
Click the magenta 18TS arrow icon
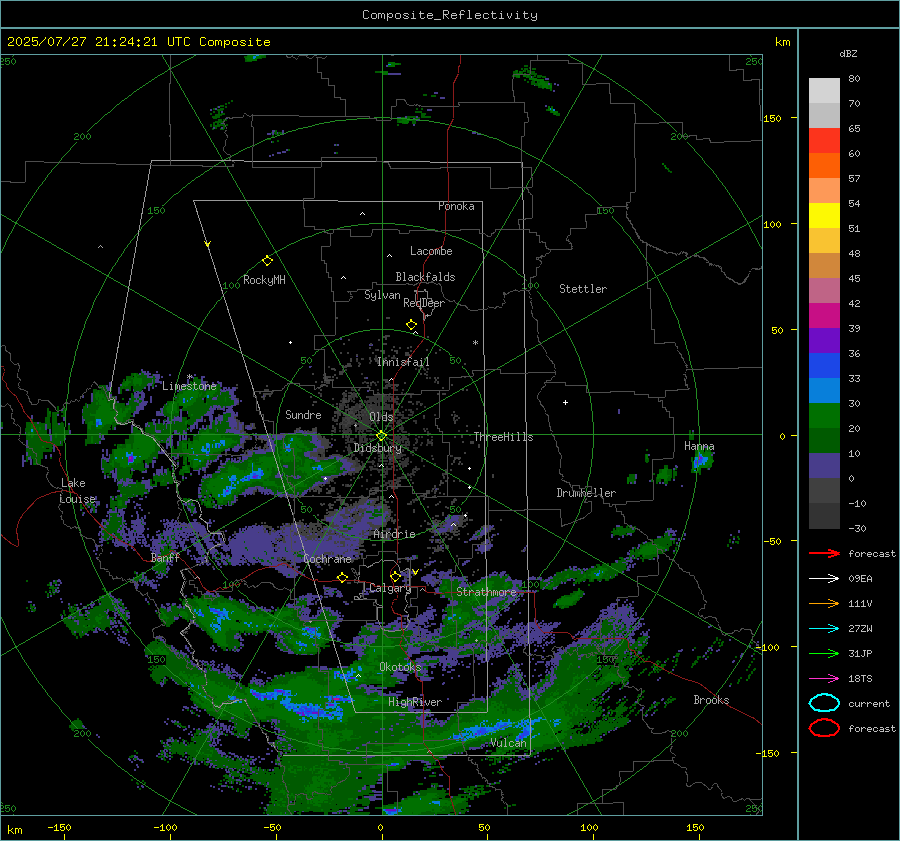pyautogui.click(x=824, y=679)
